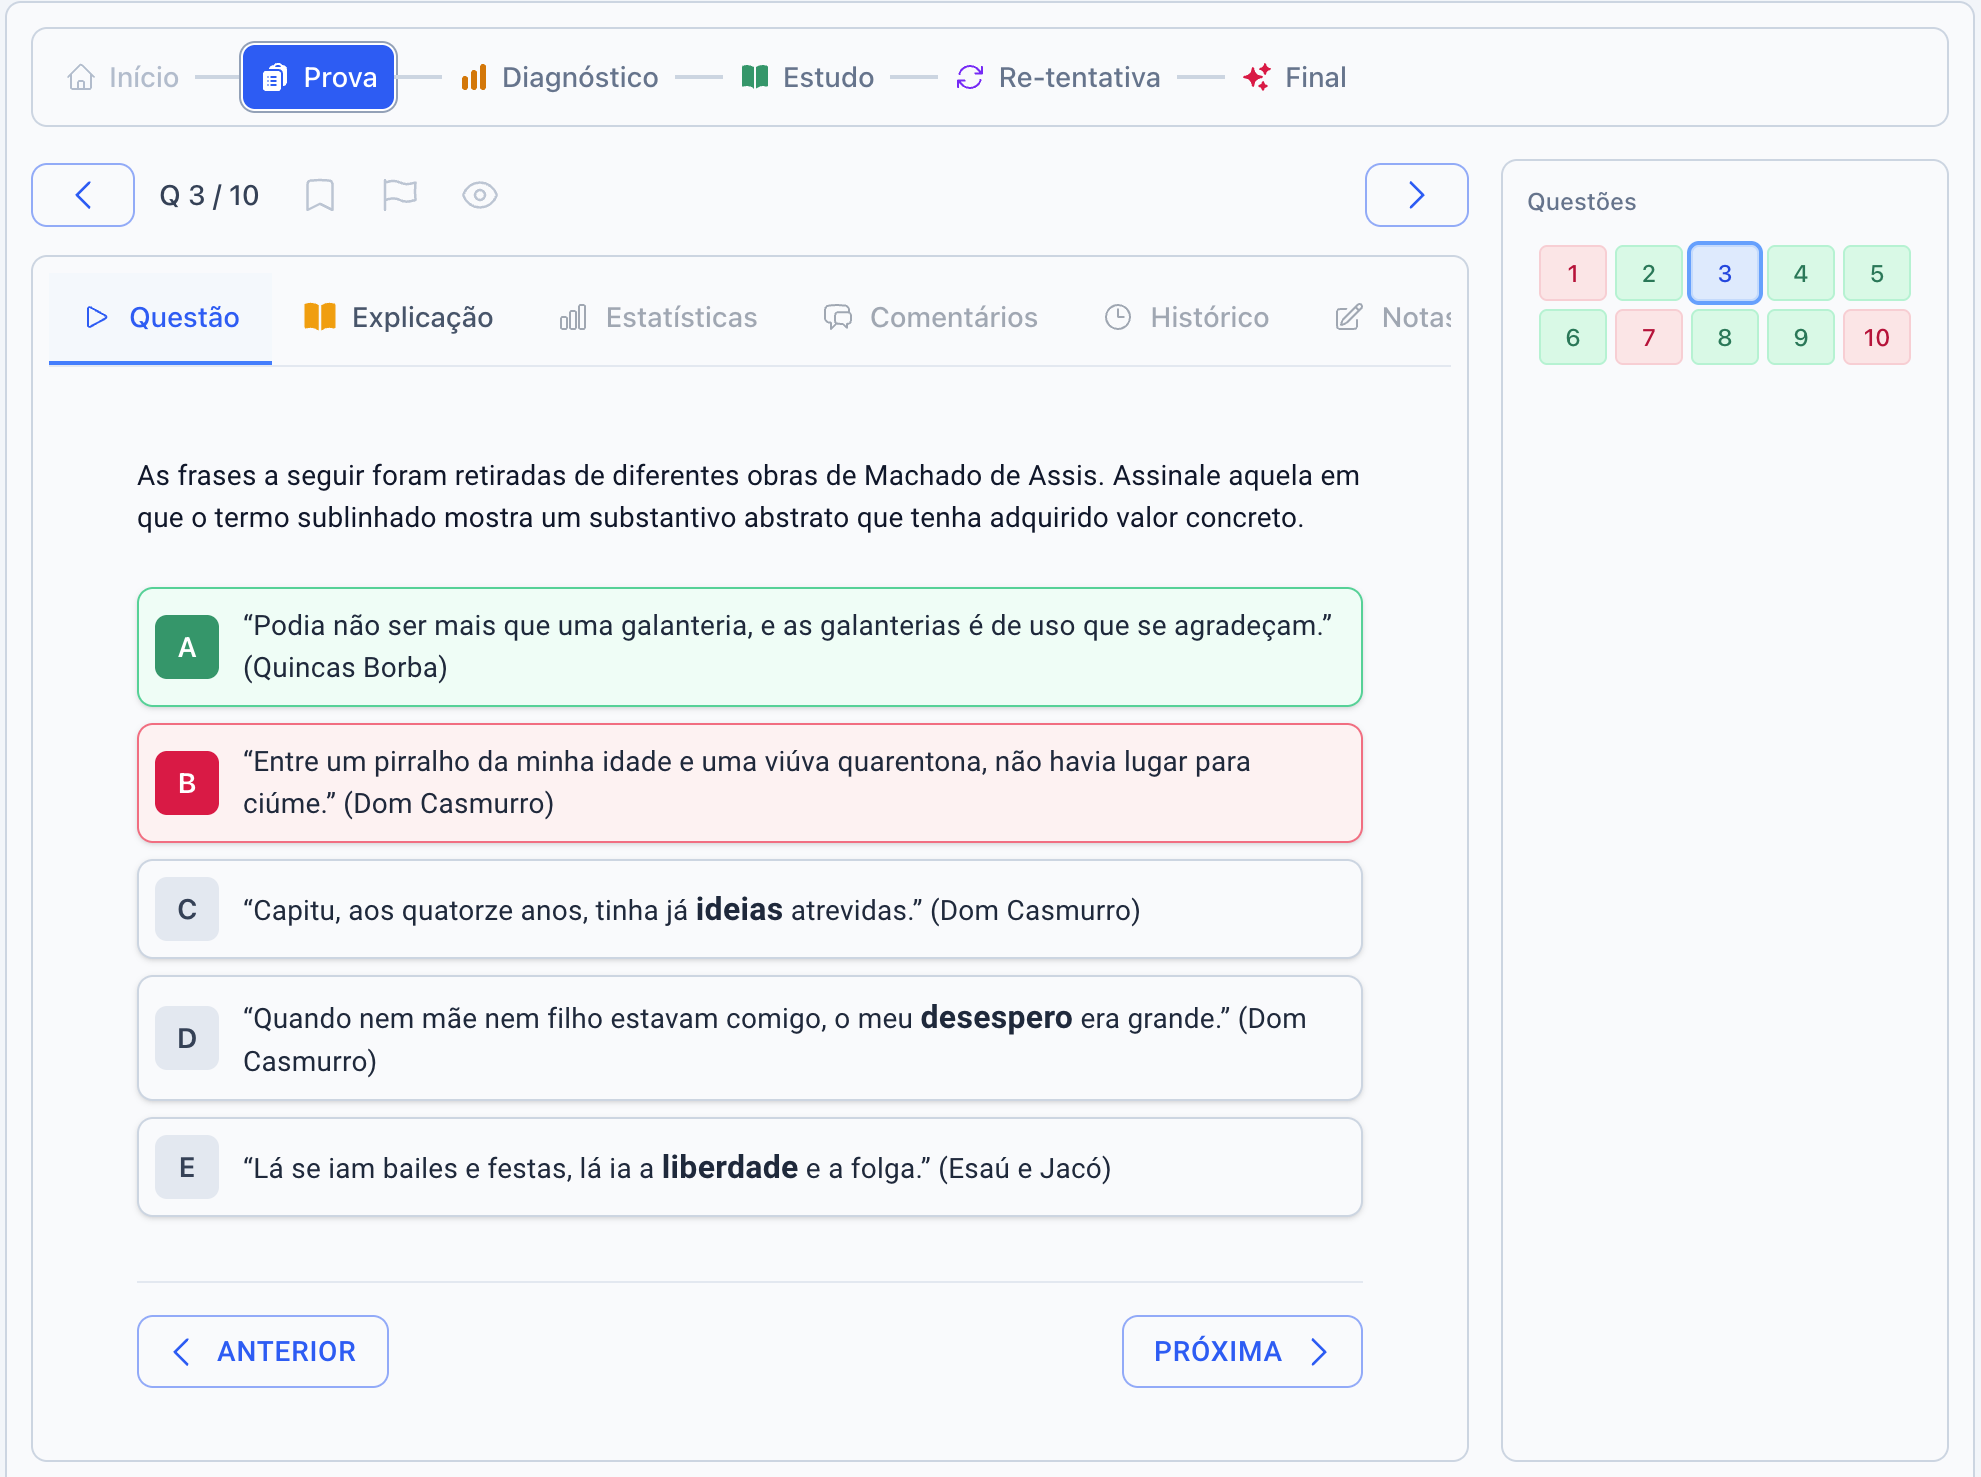Viewport: 1981px width, 1477px height.
Task: Open the Estatísticas tab
Action: pyautogui.click(x=658, y=317)
